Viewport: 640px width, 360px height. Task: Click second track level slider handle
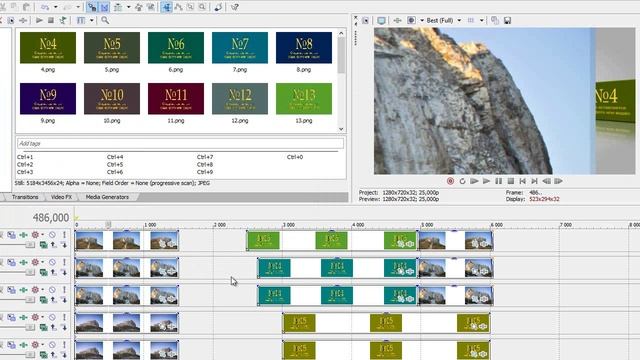pos(30,272)
